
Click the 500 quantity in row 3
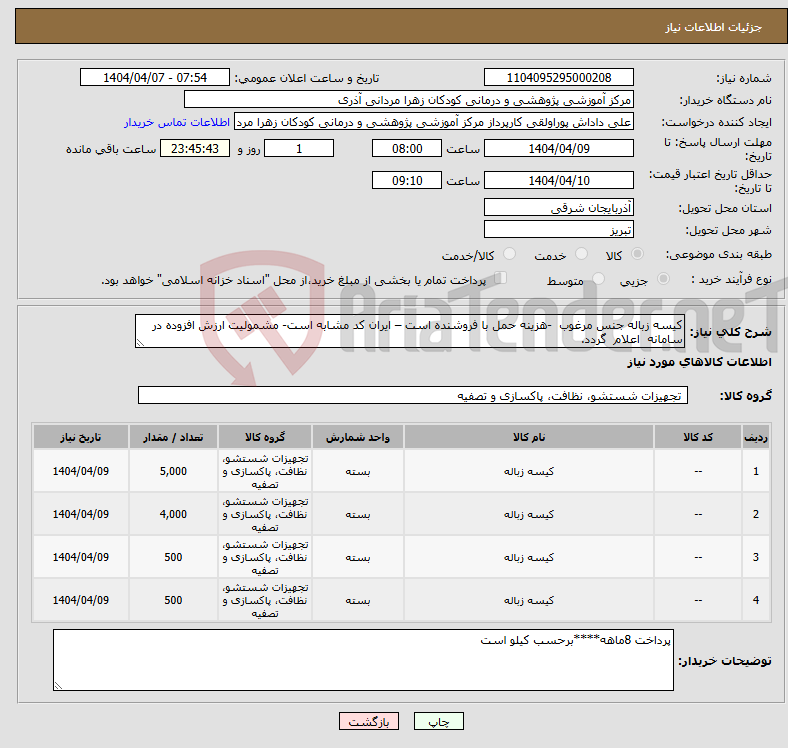pos(173,557)
